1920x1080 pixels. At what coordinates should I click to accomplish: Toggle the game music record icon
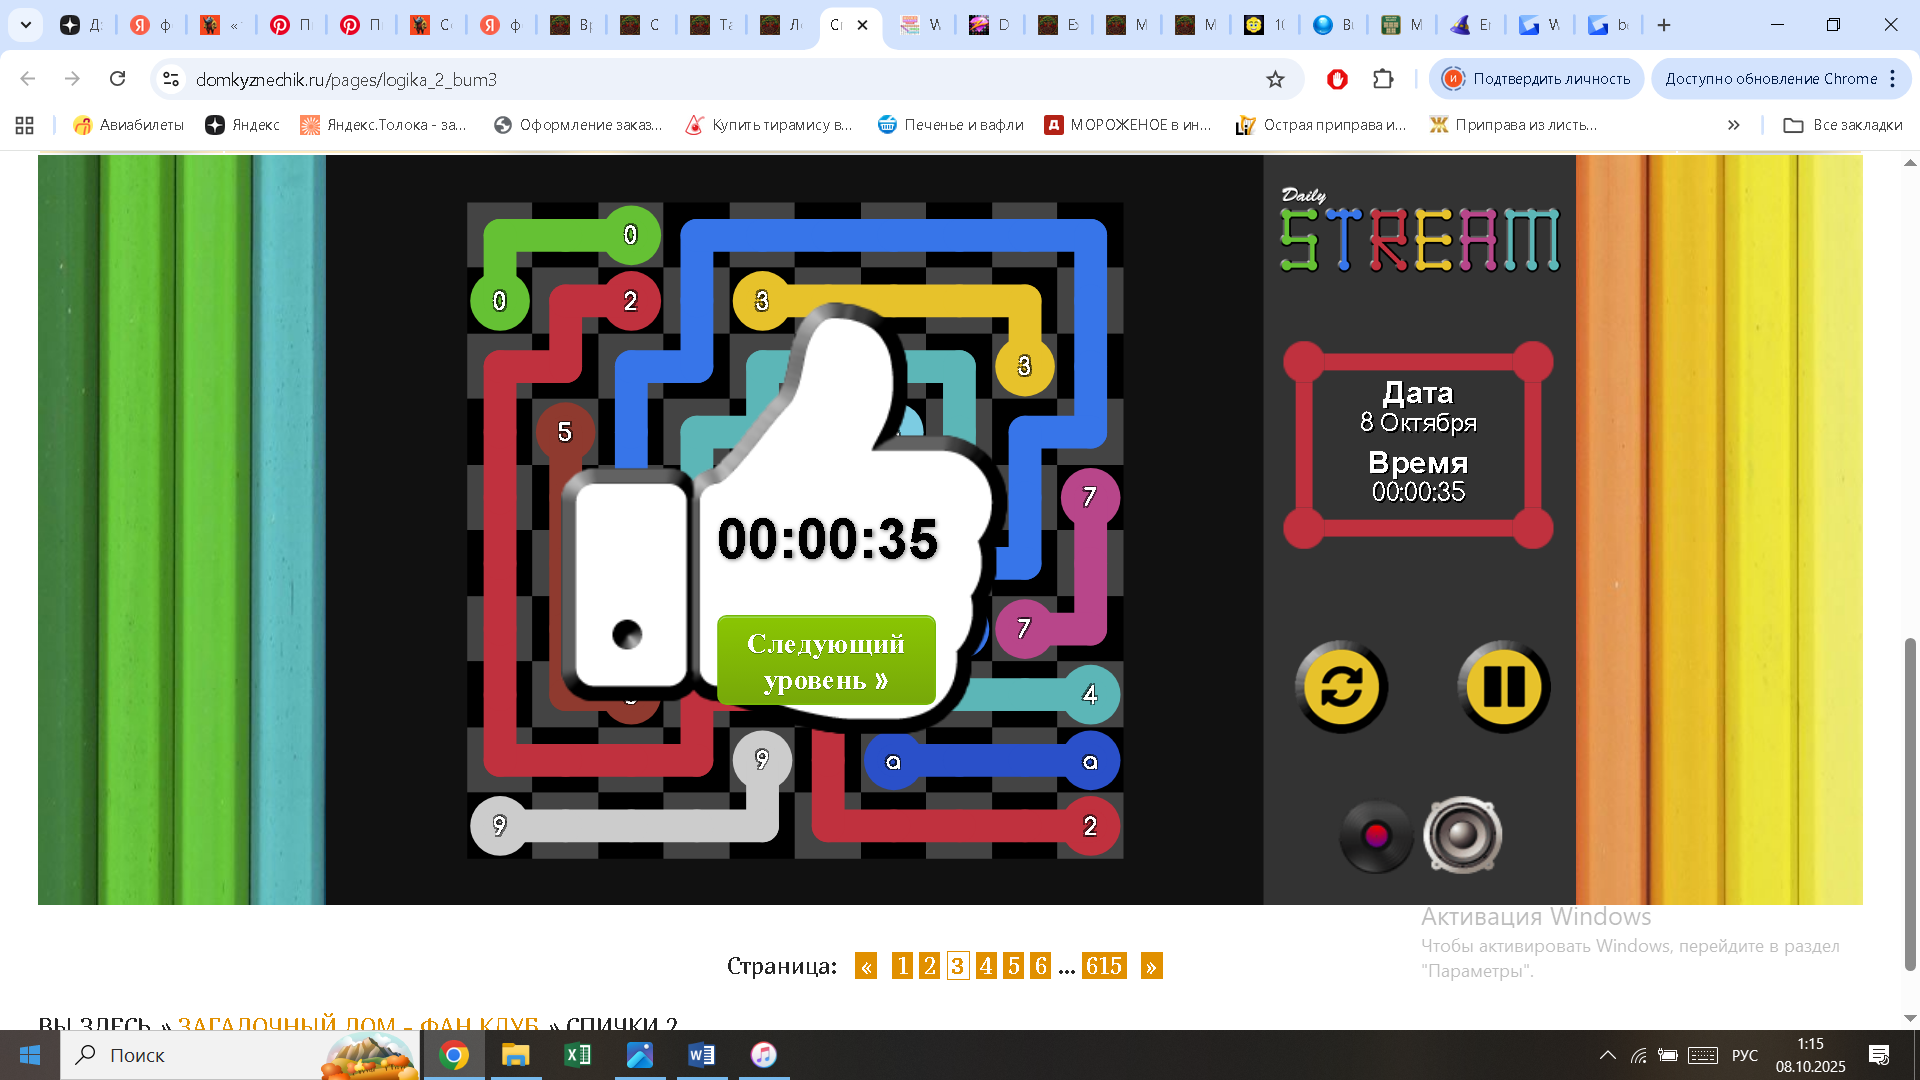coord(1376,836)
